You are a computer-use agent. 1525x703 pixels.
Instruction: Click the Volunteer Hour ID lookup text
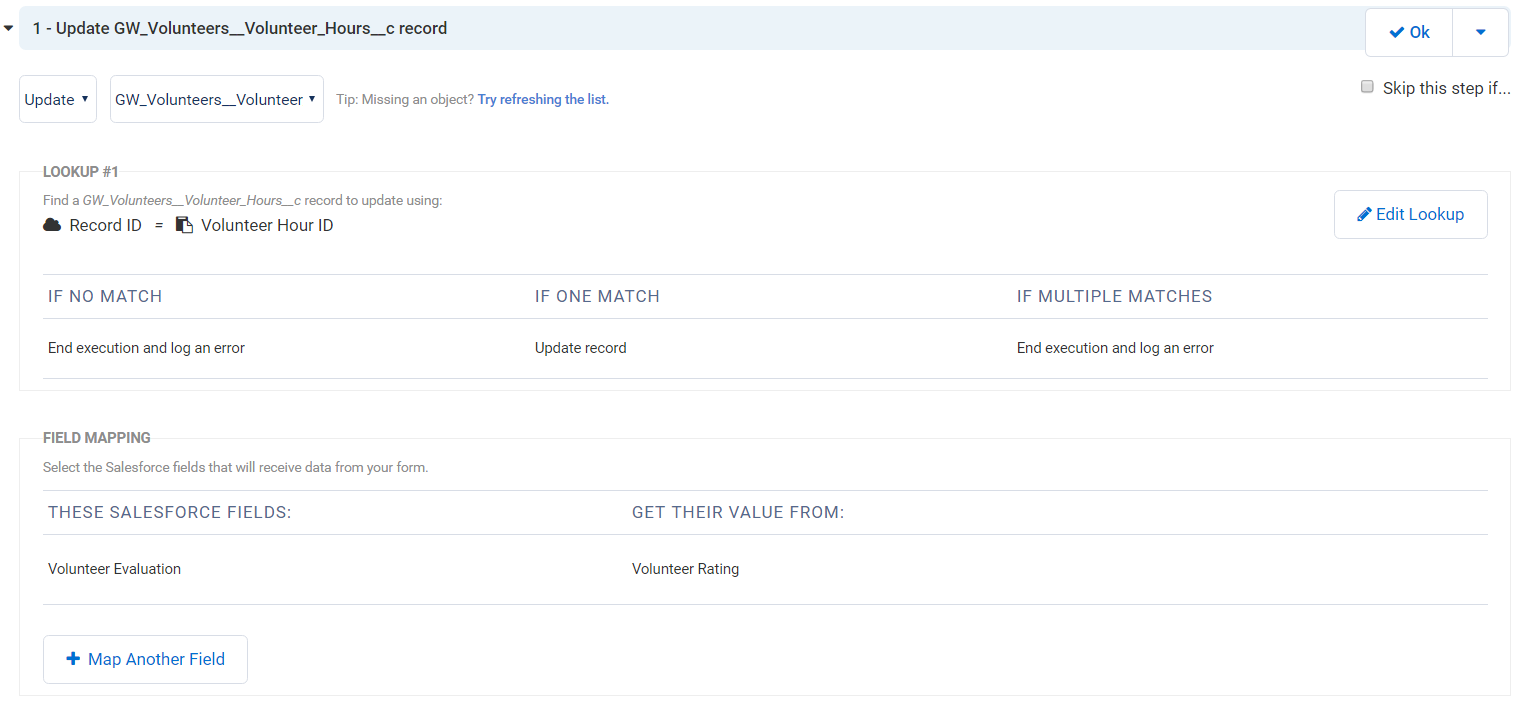267,225
